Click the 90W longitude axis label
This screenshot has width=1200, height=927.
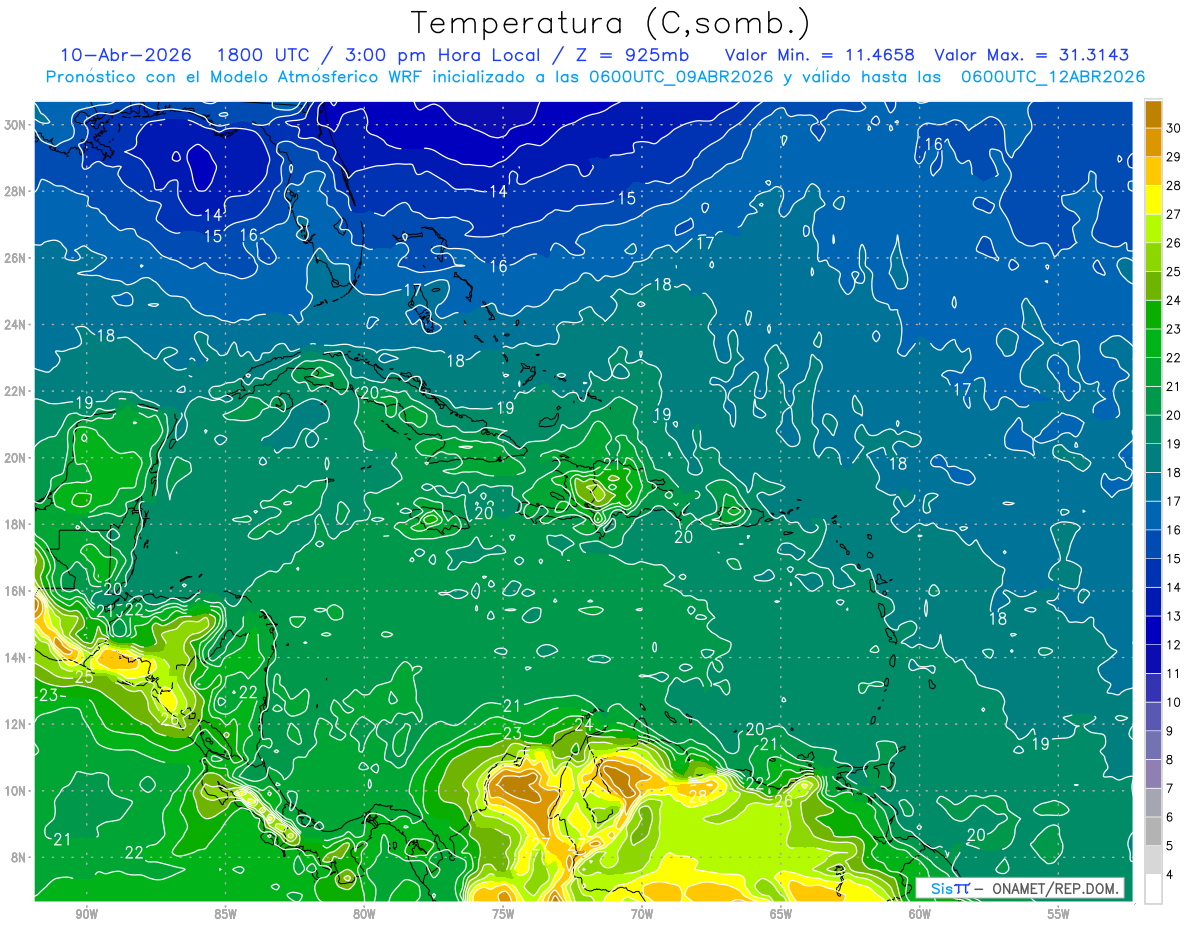coord(86,914)
